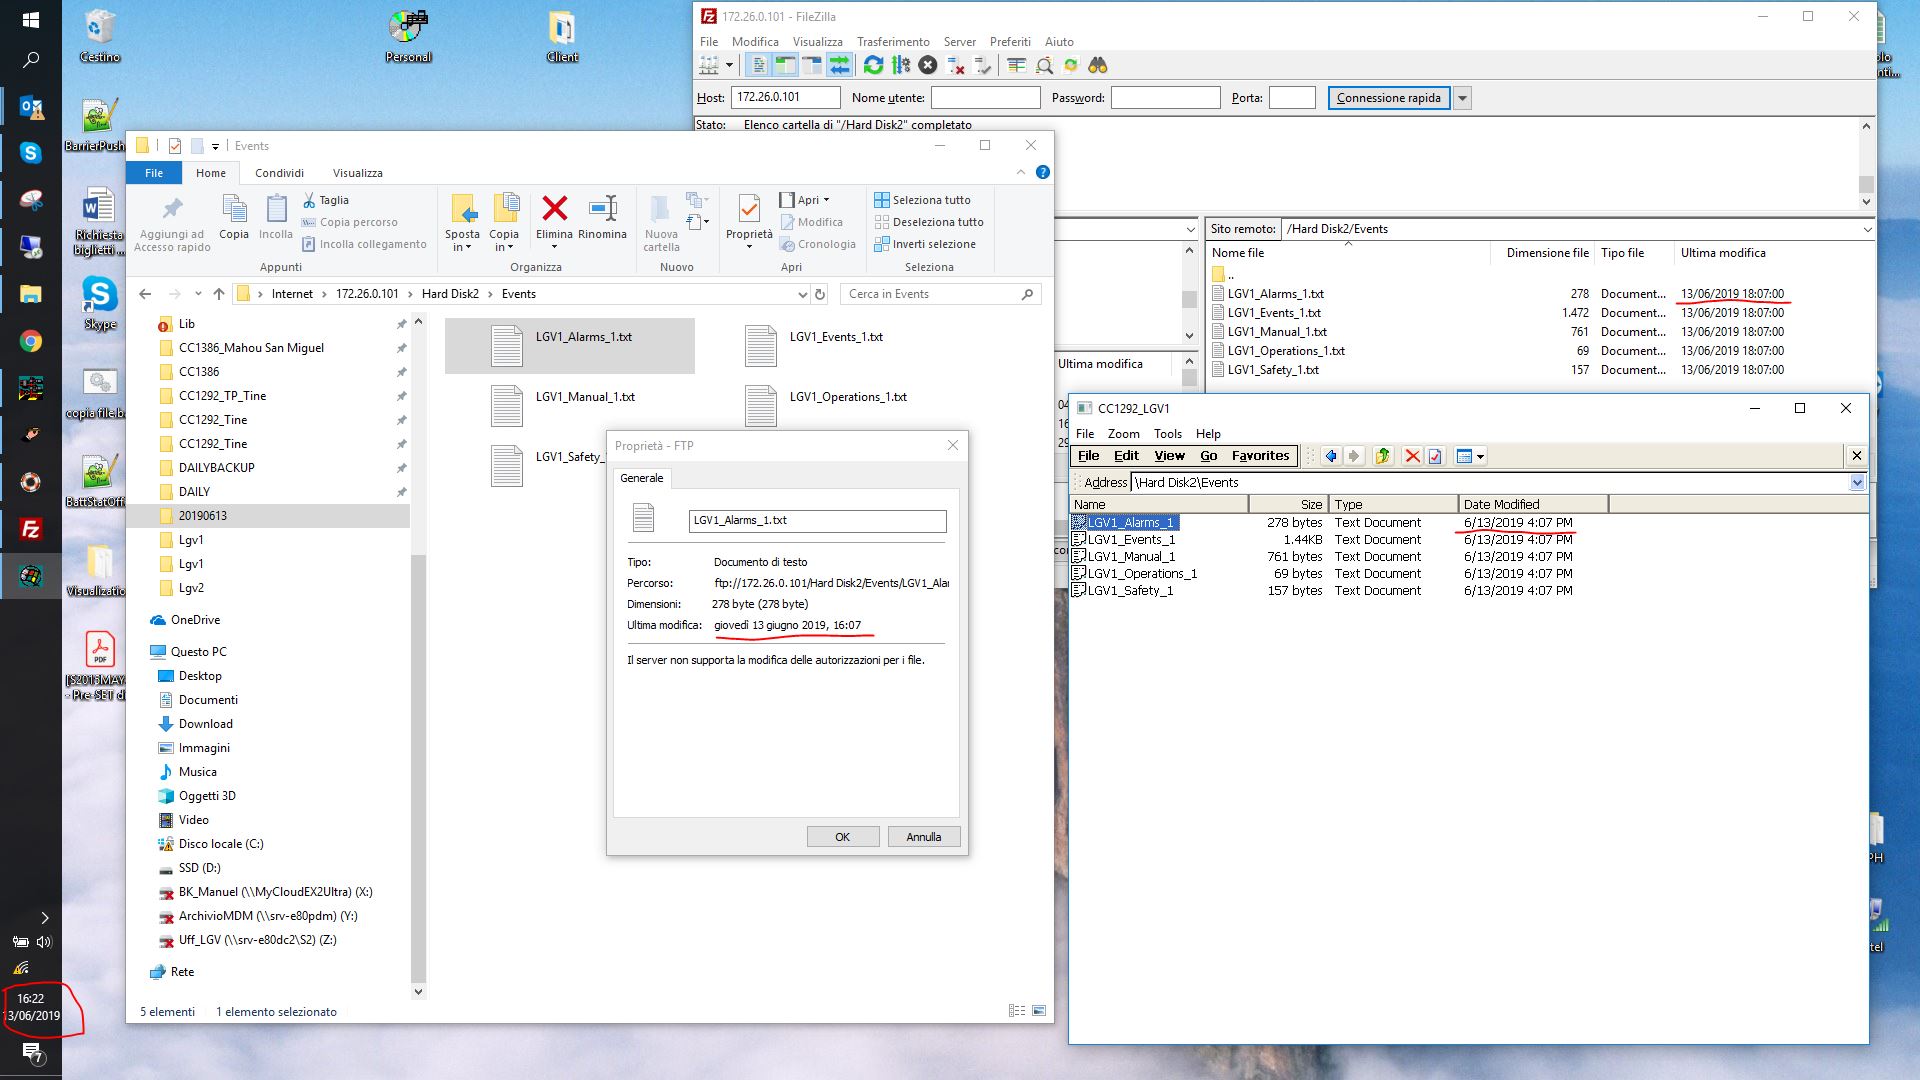The width and height of the screenshot is (1920, 1080).
Task: Click Copia icon in Explorer ribbon
Action: pos(234,217)
